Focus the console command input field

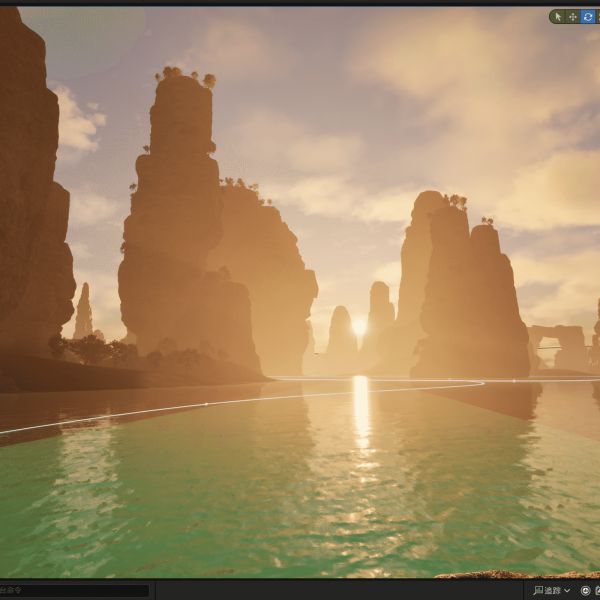pos(75,591)
